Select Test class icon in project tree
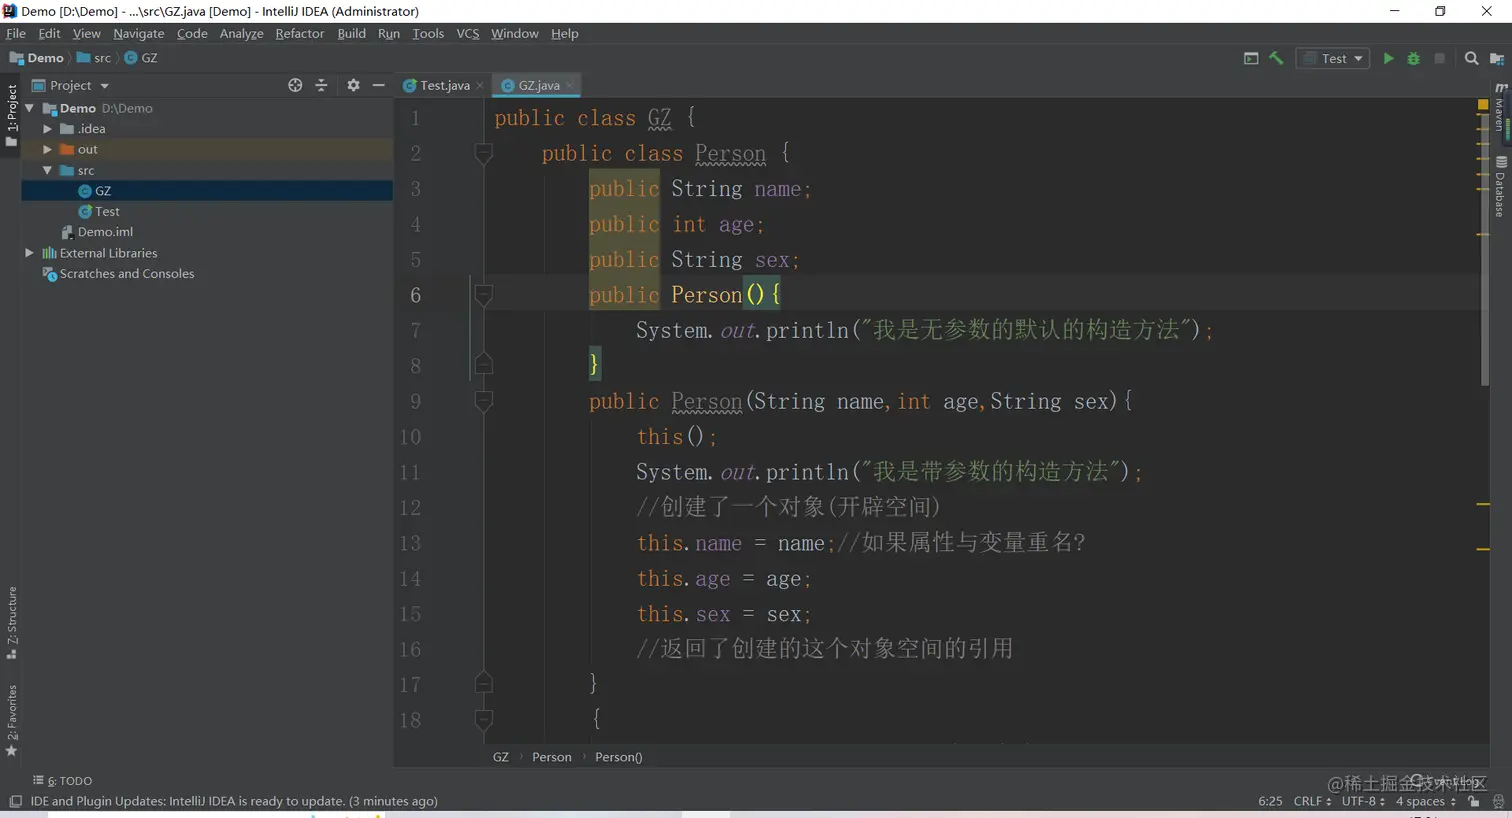The height and width of the screenshot is (818, 1512). (x=85, y=212)
